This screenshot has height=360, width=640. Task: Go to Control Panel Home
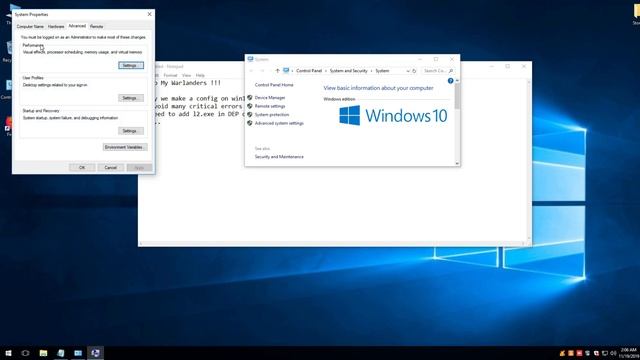pos(274,85)
